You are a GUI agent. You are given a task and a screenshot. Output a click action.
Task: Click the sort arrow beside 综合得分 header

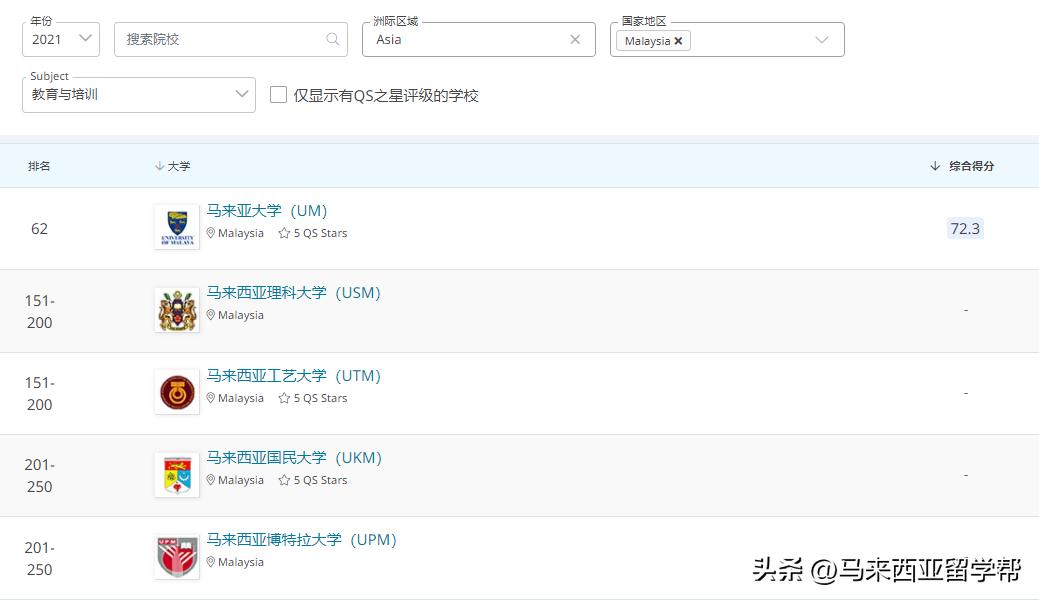point(933,166)
